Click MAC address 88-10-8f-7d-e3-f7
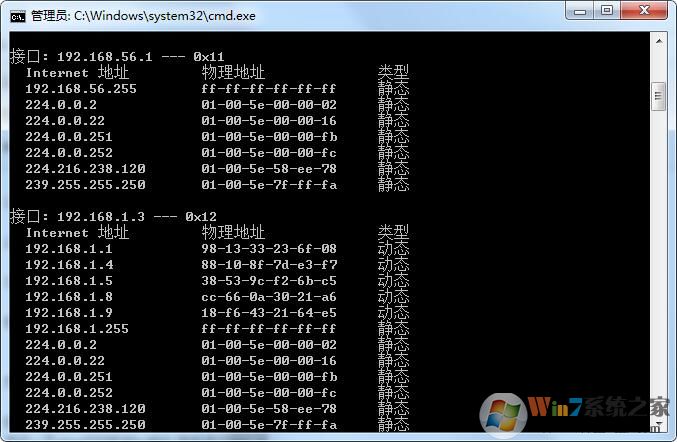 (269, 264)
